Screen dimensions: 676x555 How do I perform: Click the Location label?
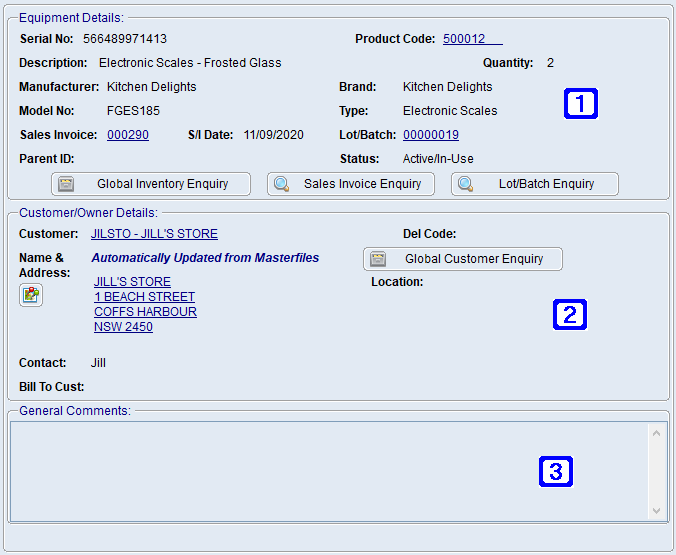(x=397, y=282)
